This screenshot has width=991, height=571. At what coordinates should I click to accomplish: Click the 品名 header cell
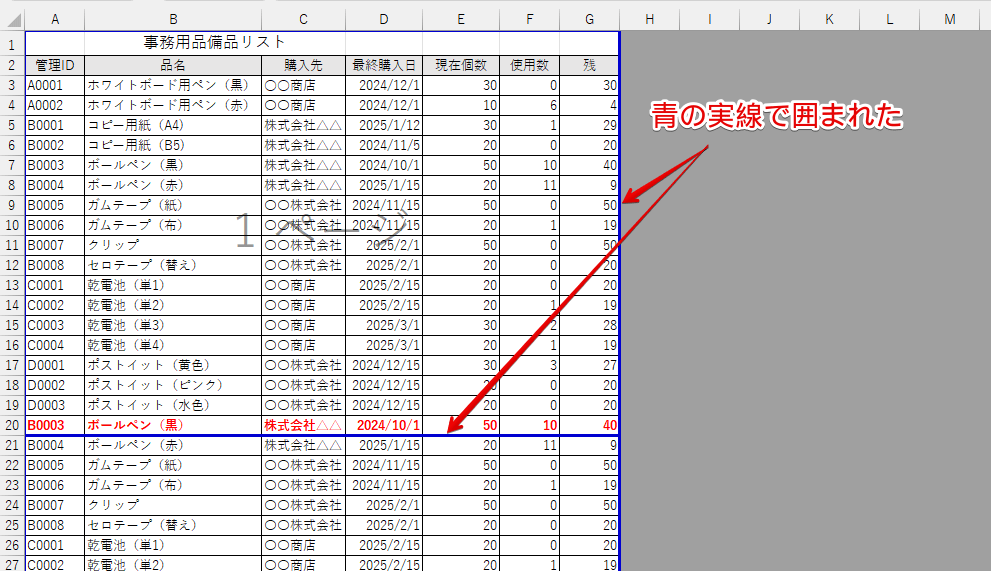pyautogui.click(x=173, y=65)
